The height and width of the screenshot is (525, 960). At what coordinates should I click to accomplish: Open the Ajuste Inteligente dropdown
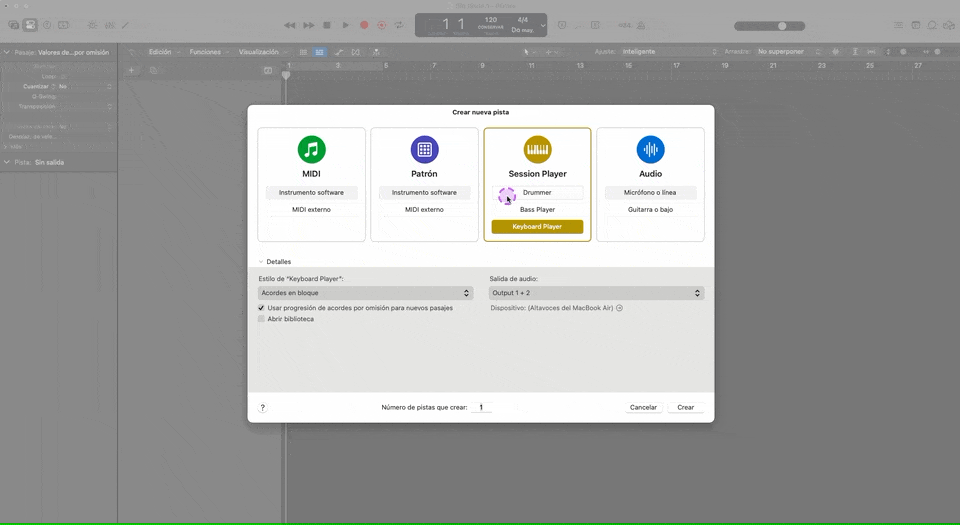(x=669, y=52)
